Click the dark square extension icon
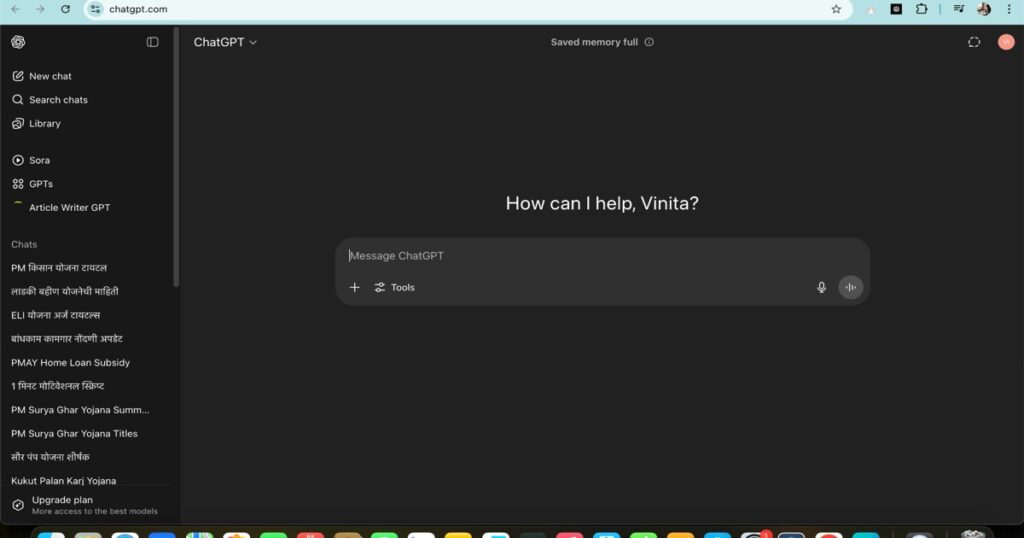The width and height of the screenshot is (1024, 538). 896,9
